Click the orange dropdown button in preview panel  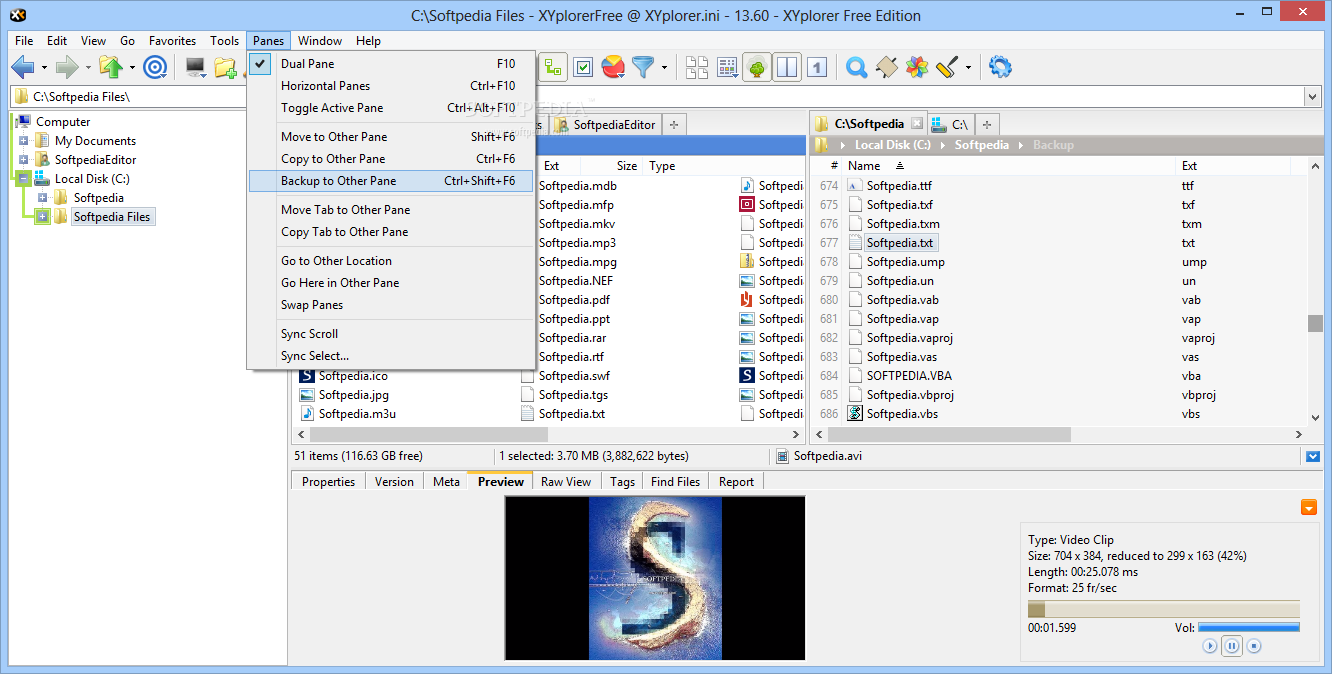tap(1309, 508)
